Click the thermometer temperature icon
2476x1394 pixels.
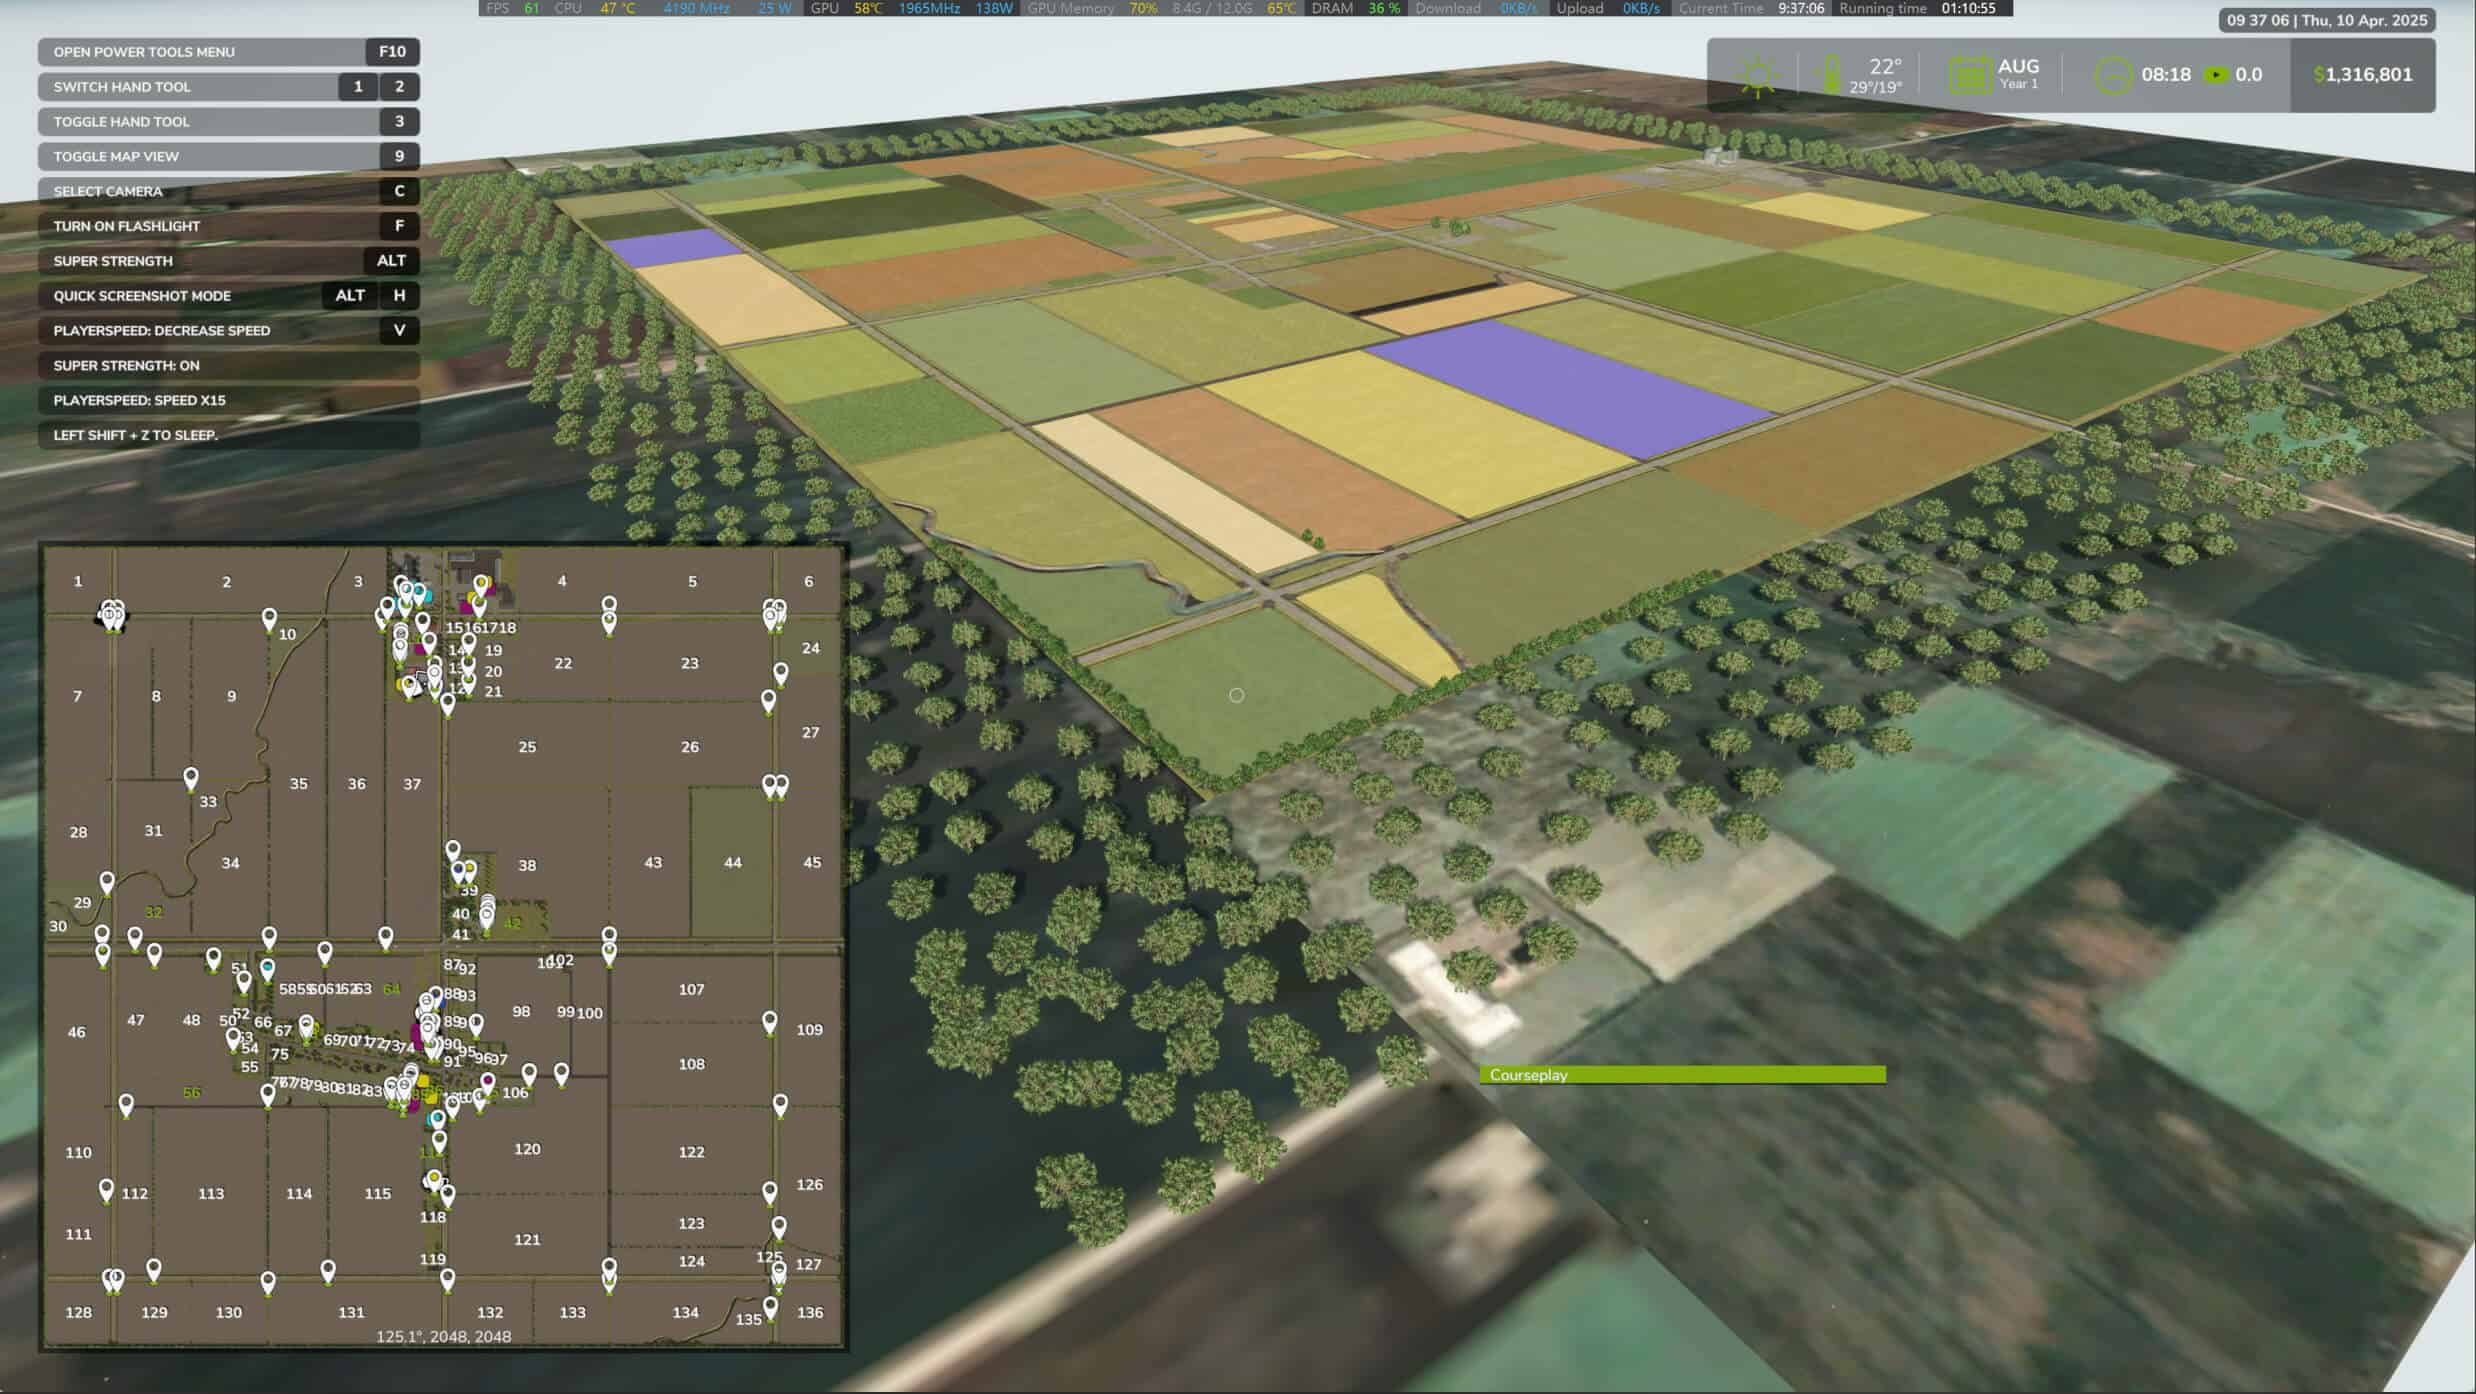point(1831,76)
